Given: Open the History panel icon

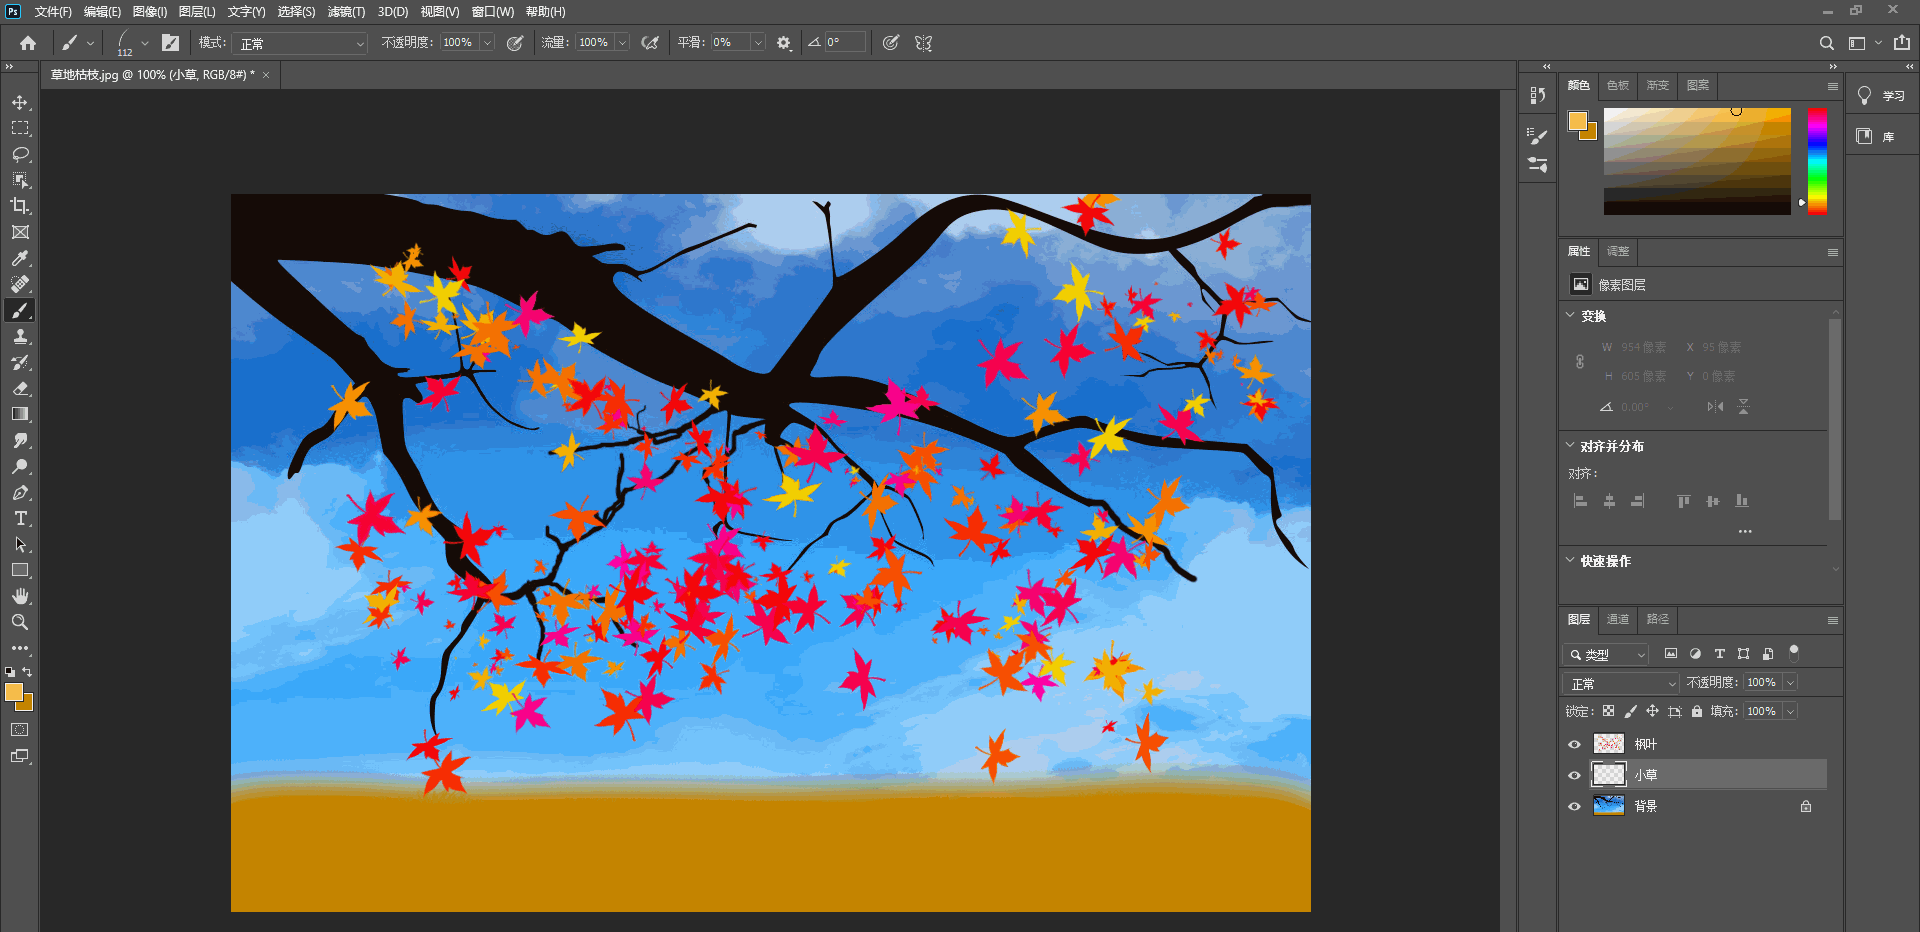Looking at the screenshot, I should tap(1538, 95).
